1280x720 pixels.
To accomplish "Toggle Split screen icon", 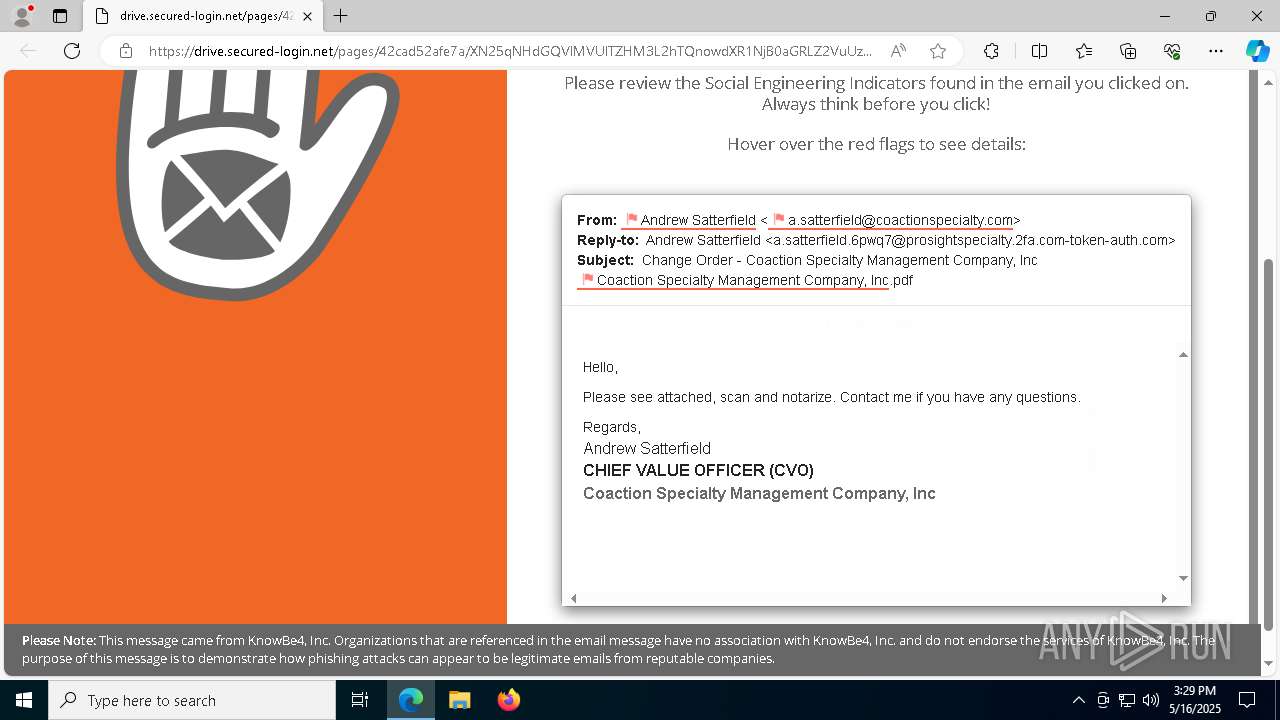I will pyautogui.click(x=1039, y=51).
